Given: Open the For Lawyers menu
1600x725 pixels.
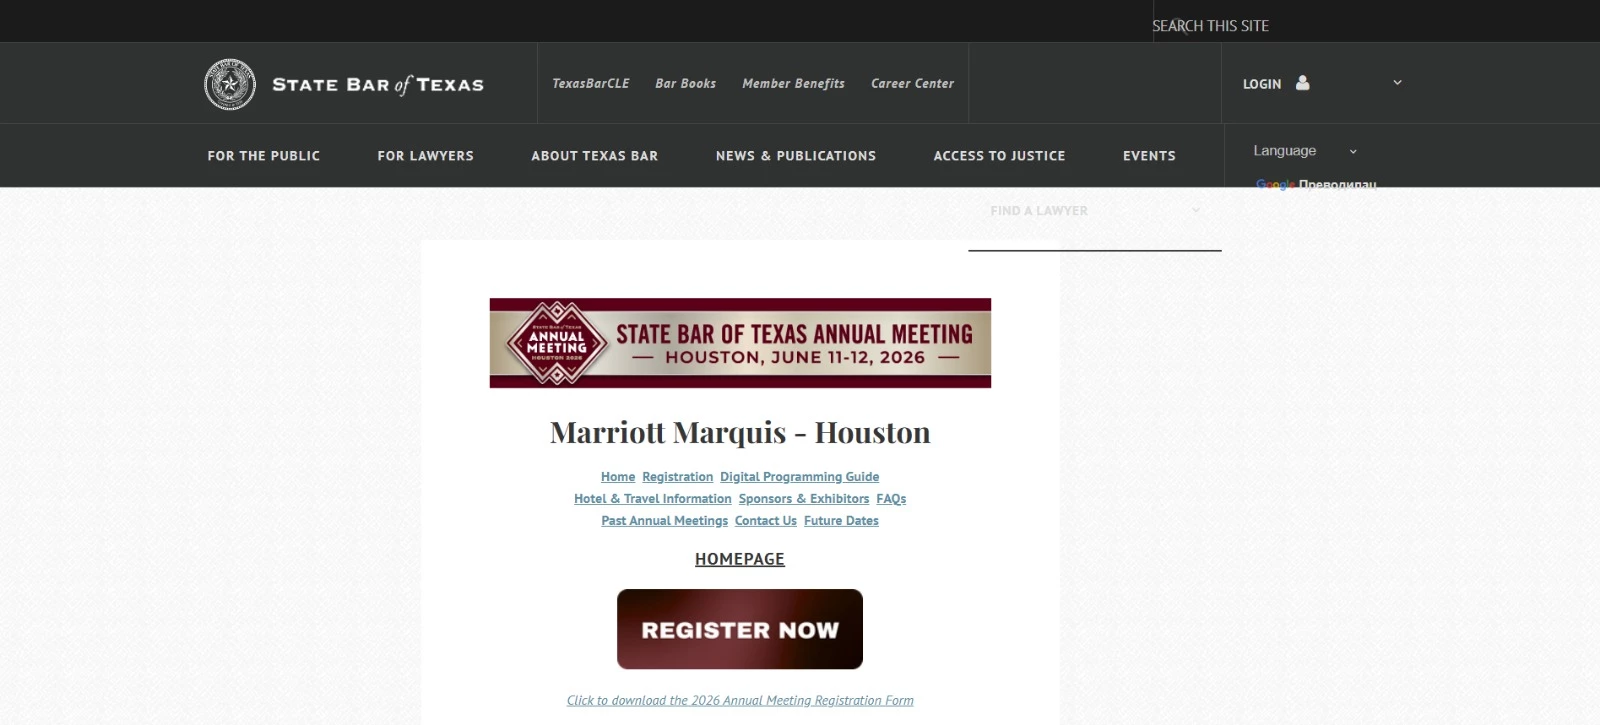Looking at the screenshot, I should point(425,156).
